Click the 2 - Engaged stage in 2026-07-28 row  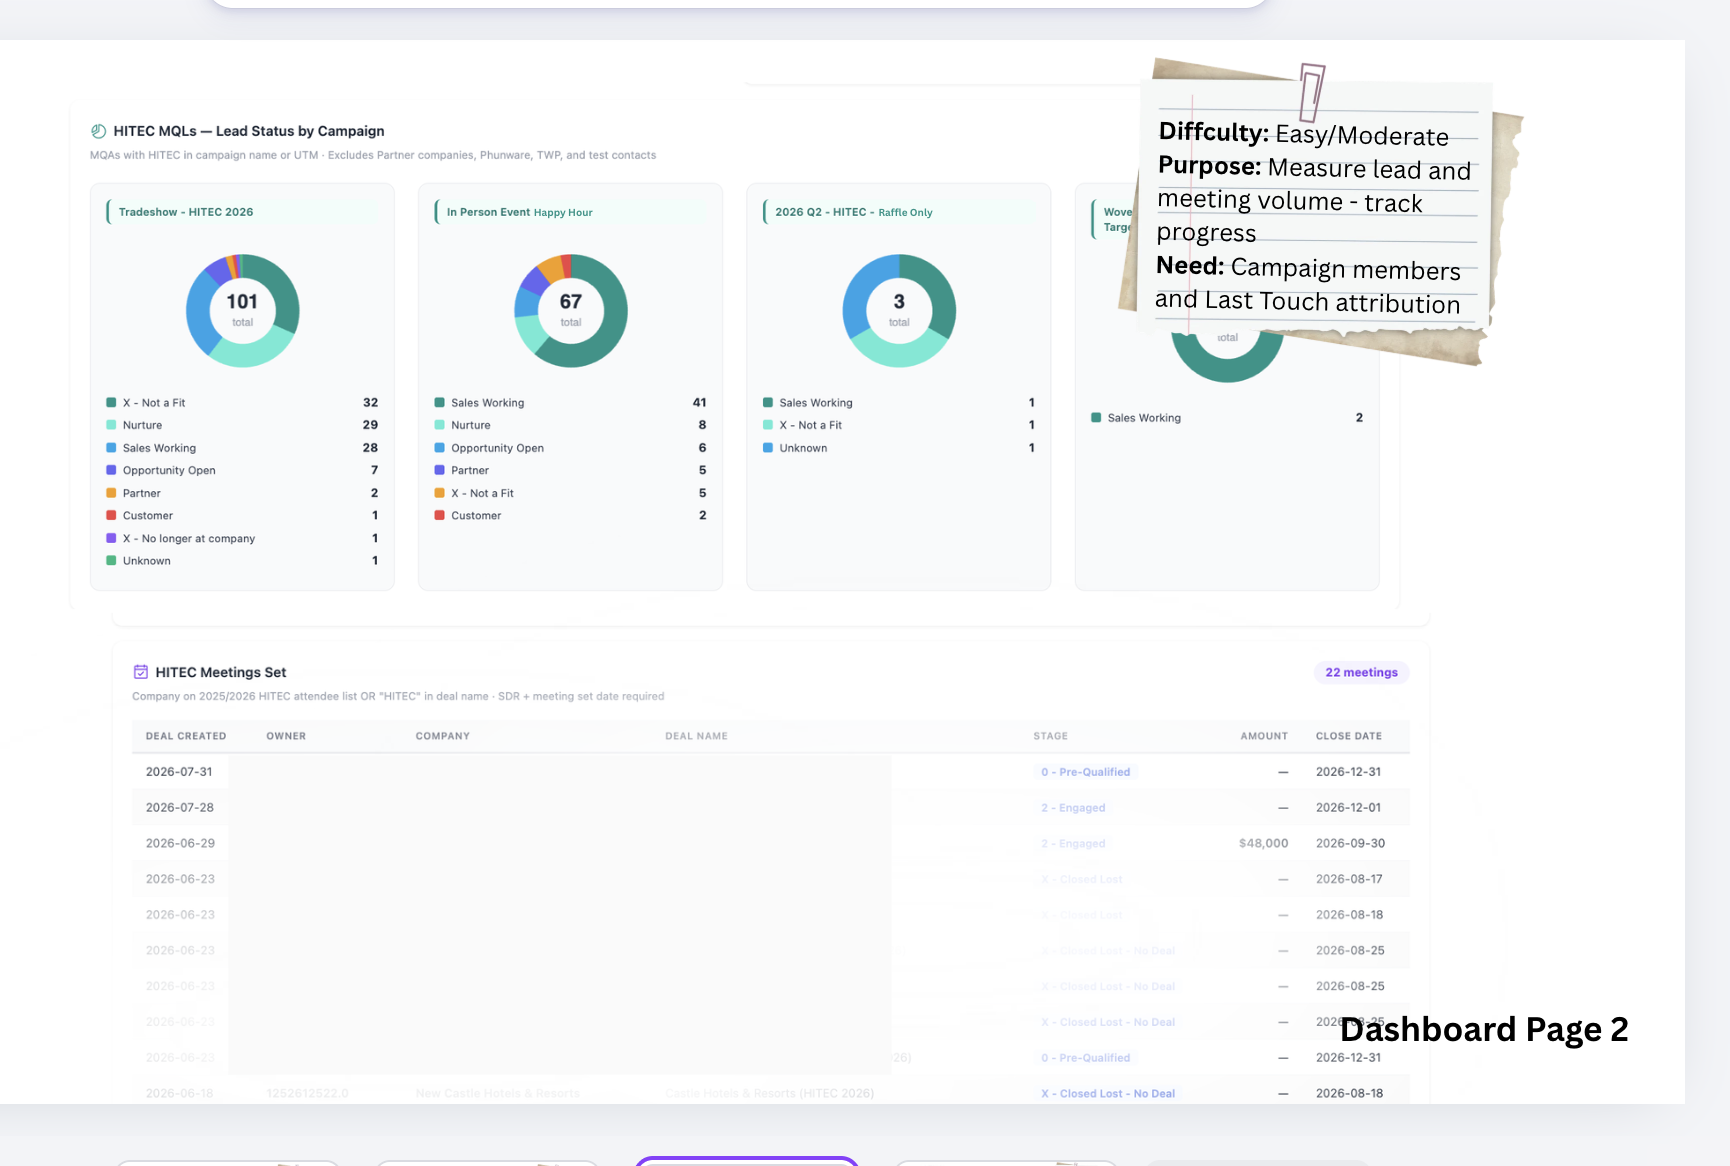click(x=1073, y=808)
